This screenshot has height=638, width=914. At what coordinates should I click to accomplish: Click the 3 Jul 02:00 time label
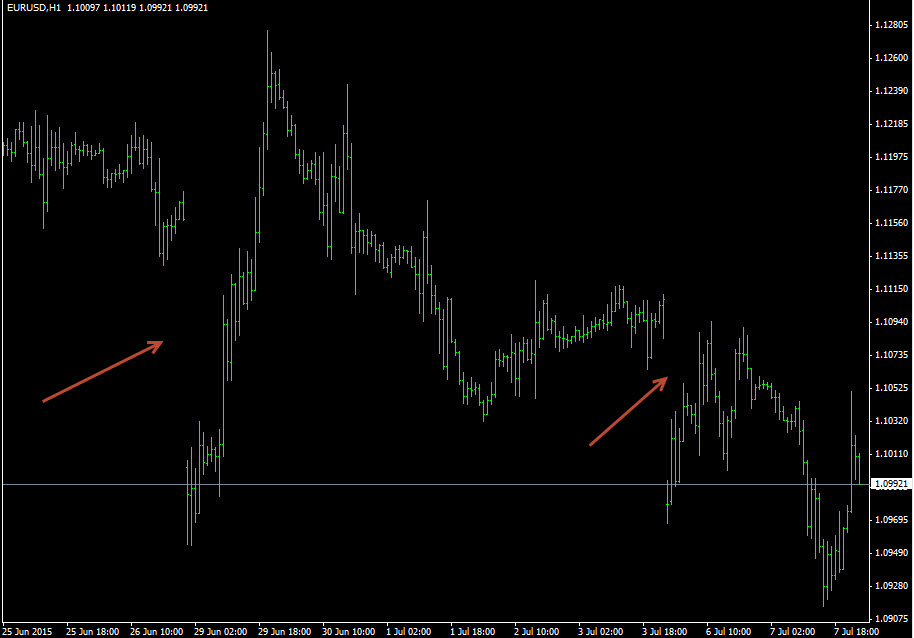click(601, 631)
